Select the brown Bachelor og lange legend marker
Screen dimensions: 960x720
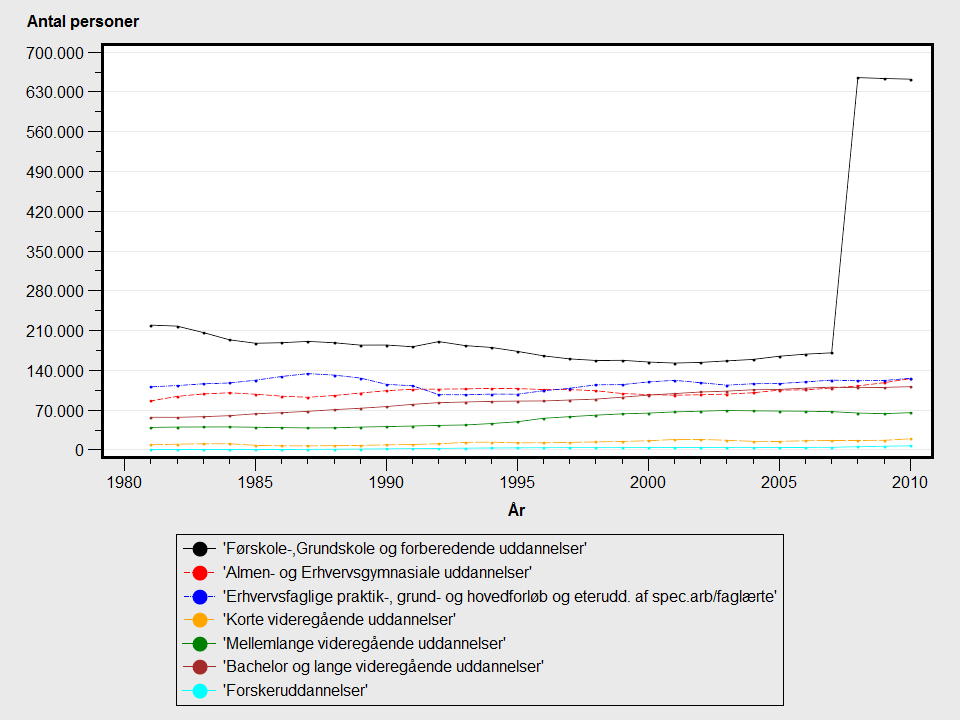point(200,666)
